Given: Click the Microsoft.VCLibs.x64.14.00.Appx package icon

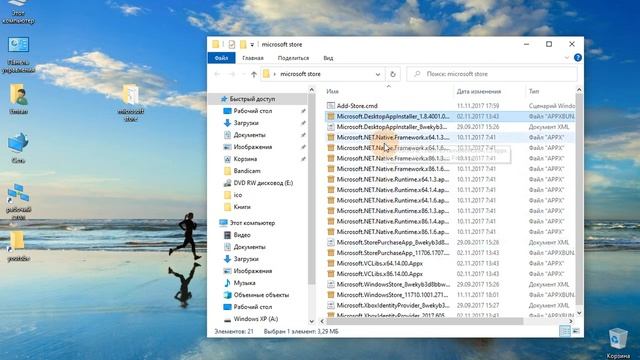Looking at the screenshot, I should click(x=331, y=263).
